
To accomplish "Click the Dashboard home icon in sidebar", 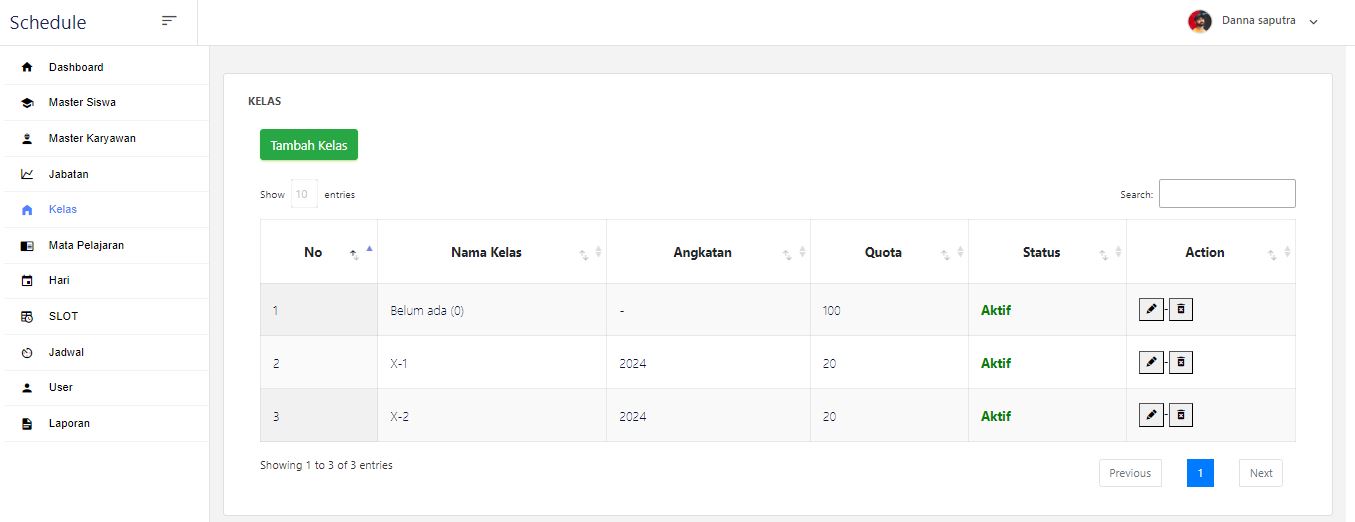I will (x=27, y=68).
